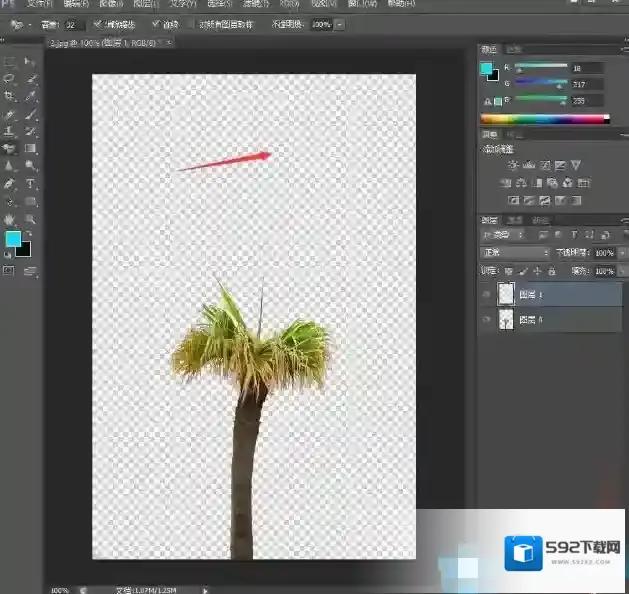The width and height of the screenshot is (629, 594).
Task: Toggle lock all padlock in Layers panel
Action: 552,272
